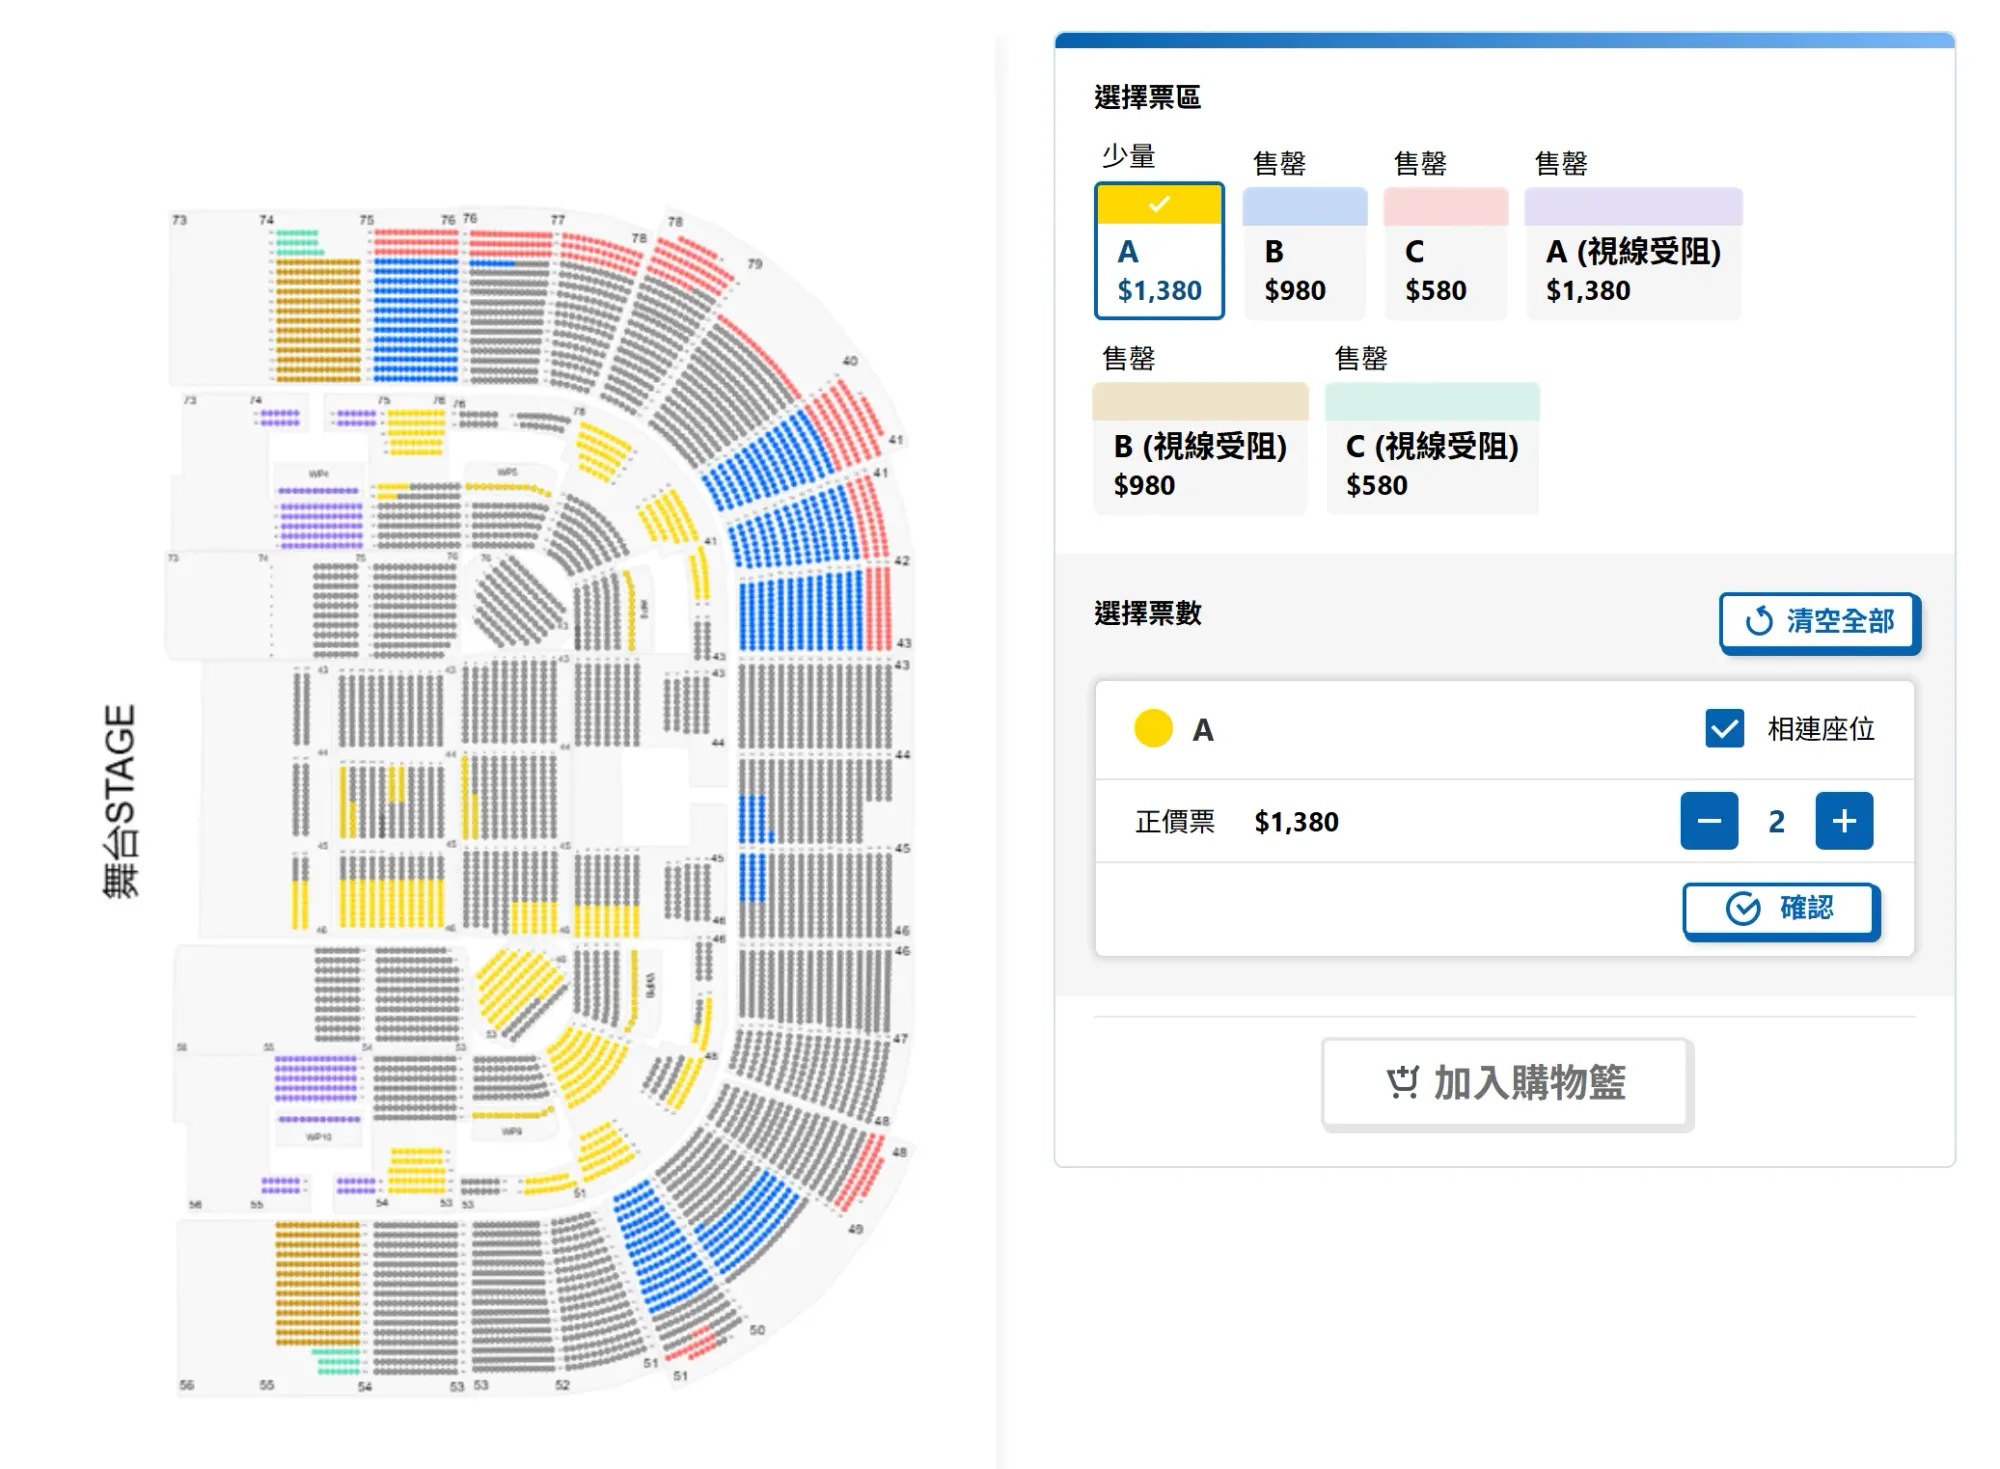Click the minus icon to decrease tickets
This screenshot has width=2000, height=1469.
point(1709,821)
